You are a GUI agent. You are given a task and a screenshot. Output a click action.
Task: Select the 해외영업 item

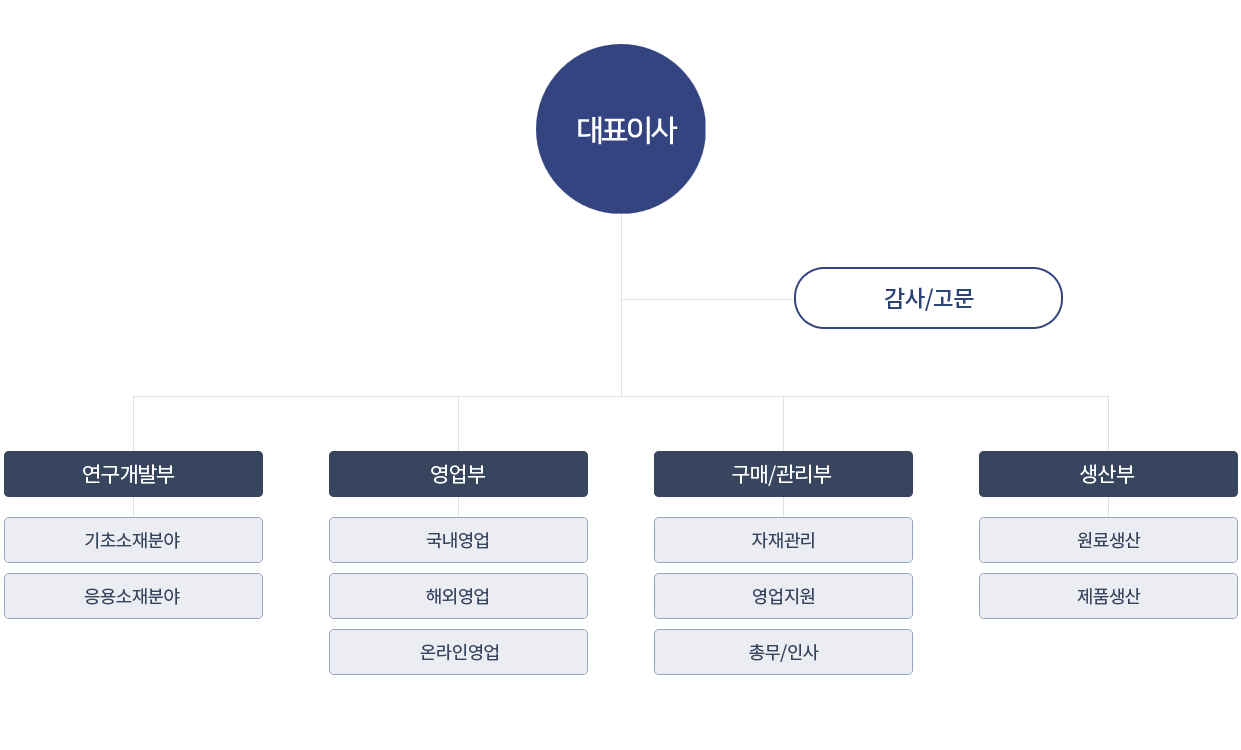tap(458, 596)
